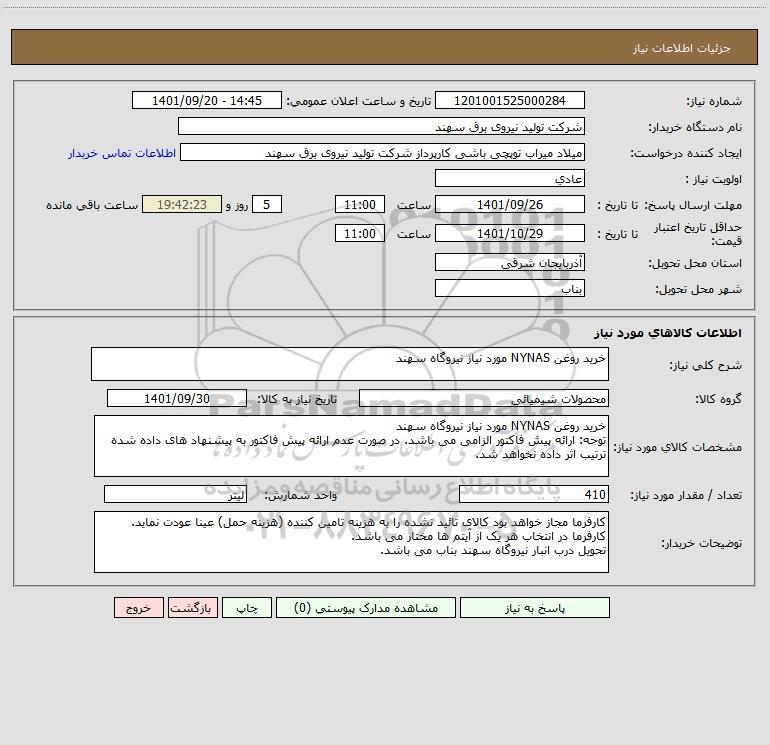Click the label نام دستگاه خریدار

point(695,128)
